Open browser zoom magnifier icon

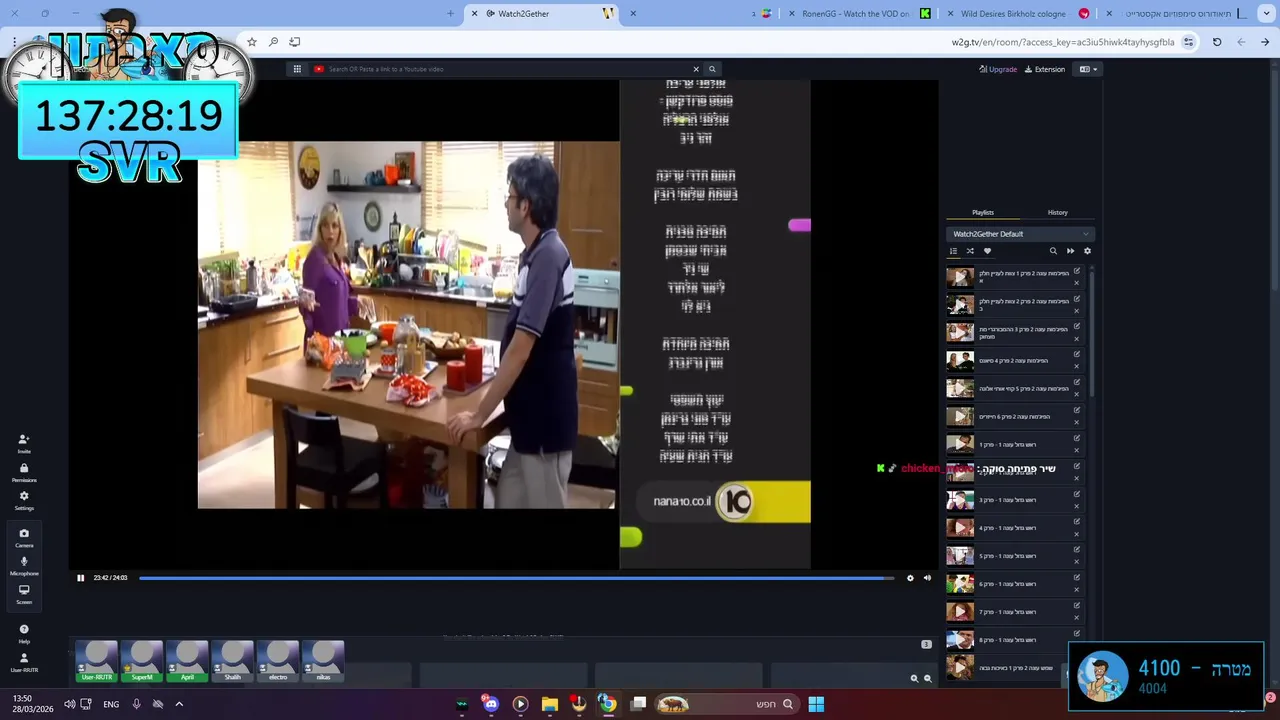[273, 42]
